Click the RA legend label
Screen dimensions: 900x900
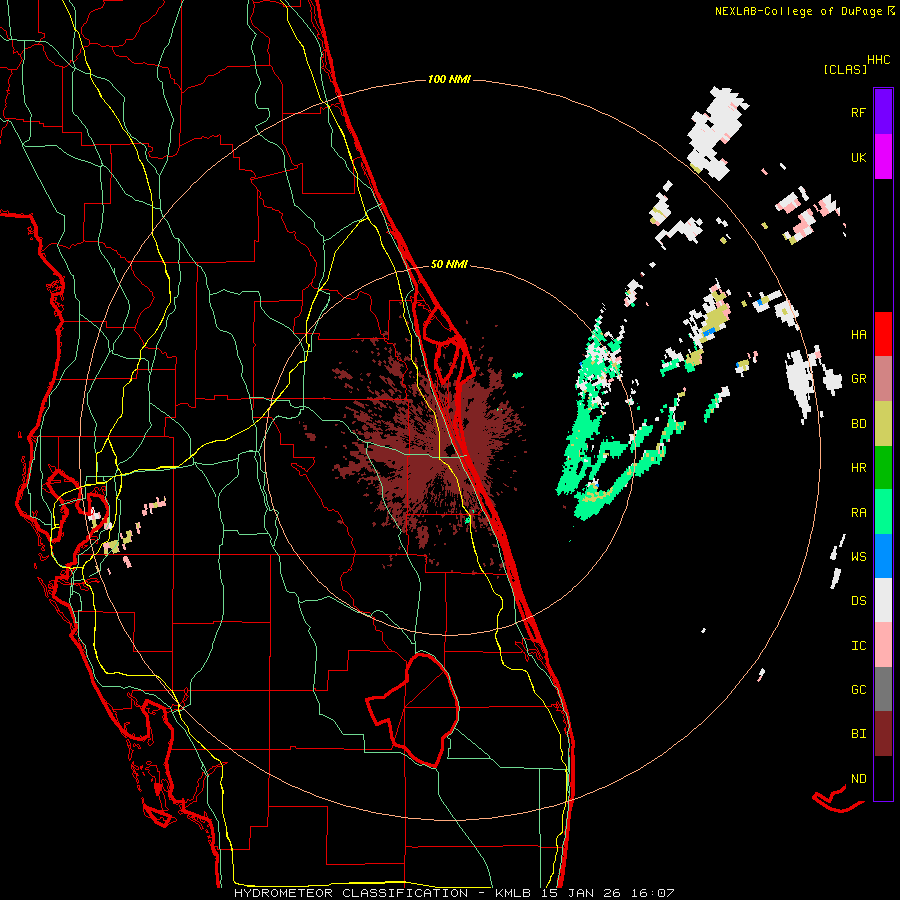[858, 513]
